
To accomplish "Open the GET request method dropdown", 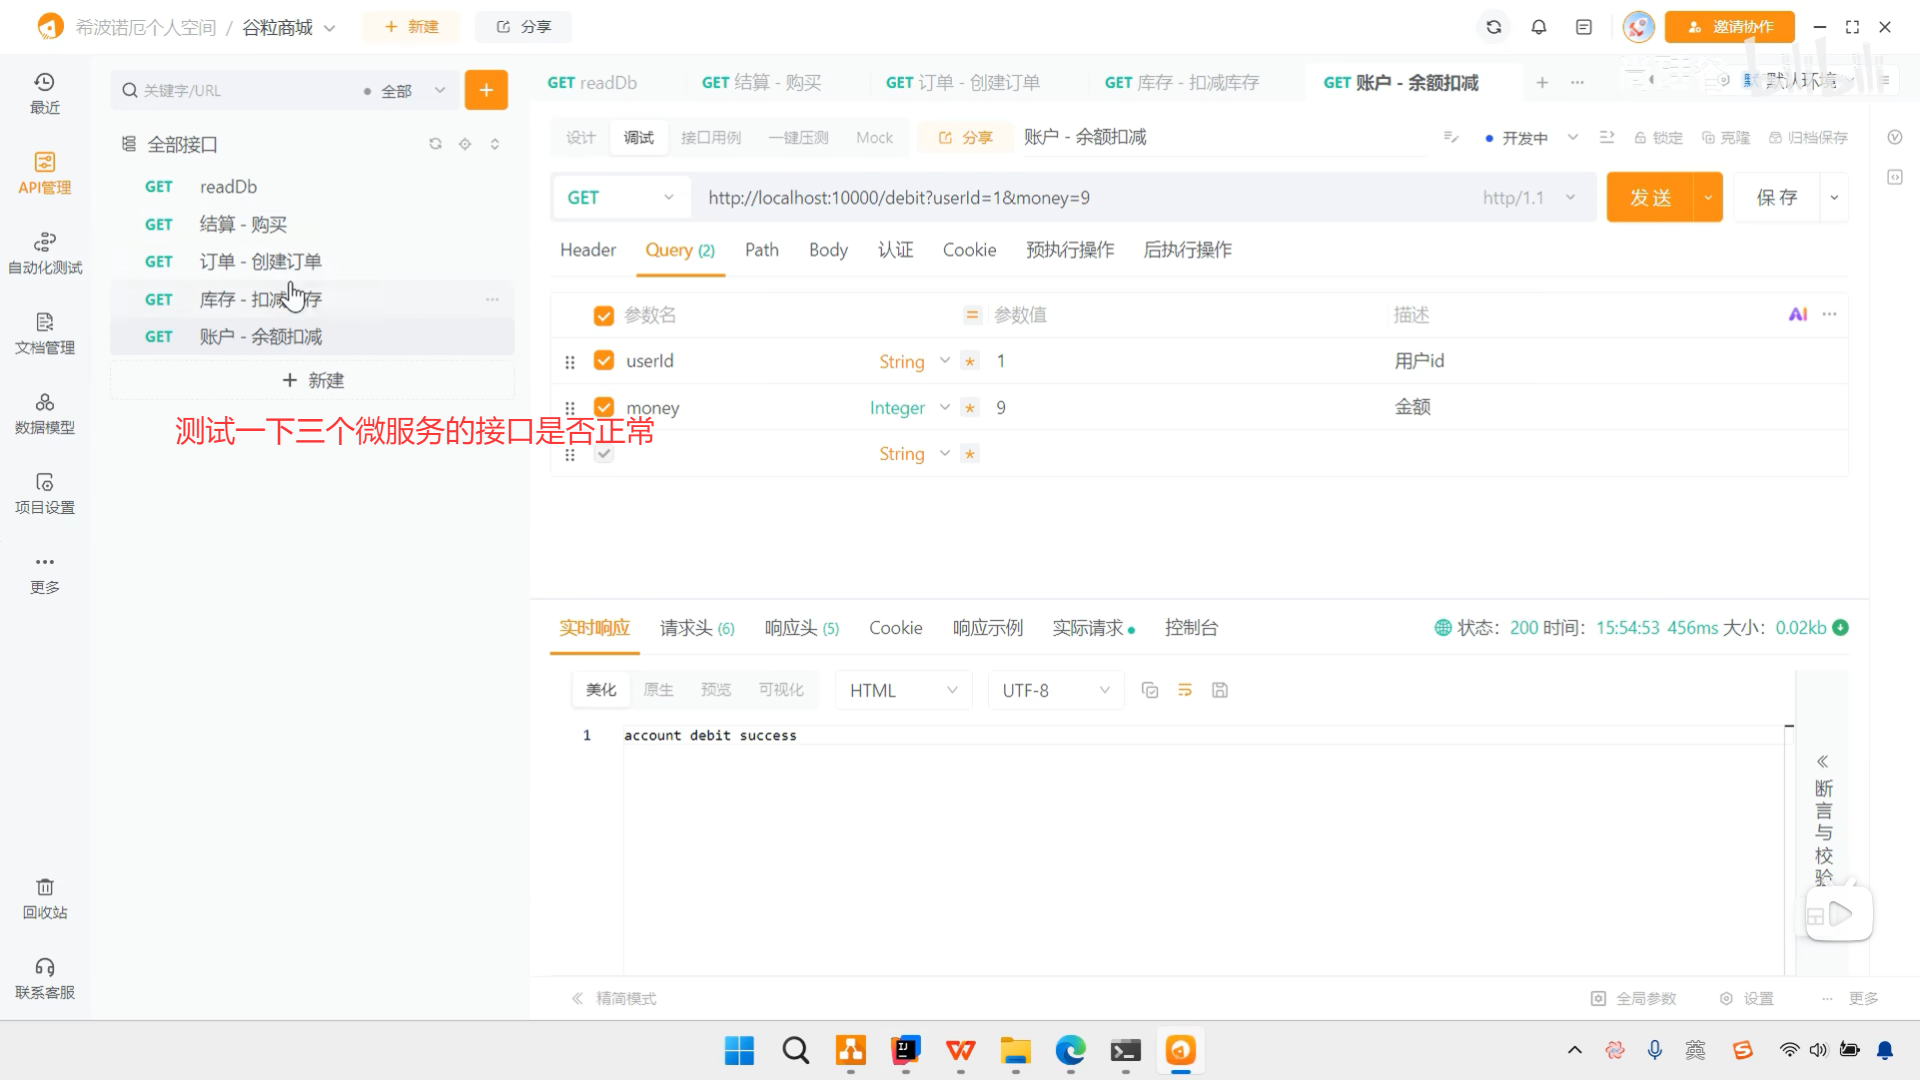I will (x=620, y=198).
